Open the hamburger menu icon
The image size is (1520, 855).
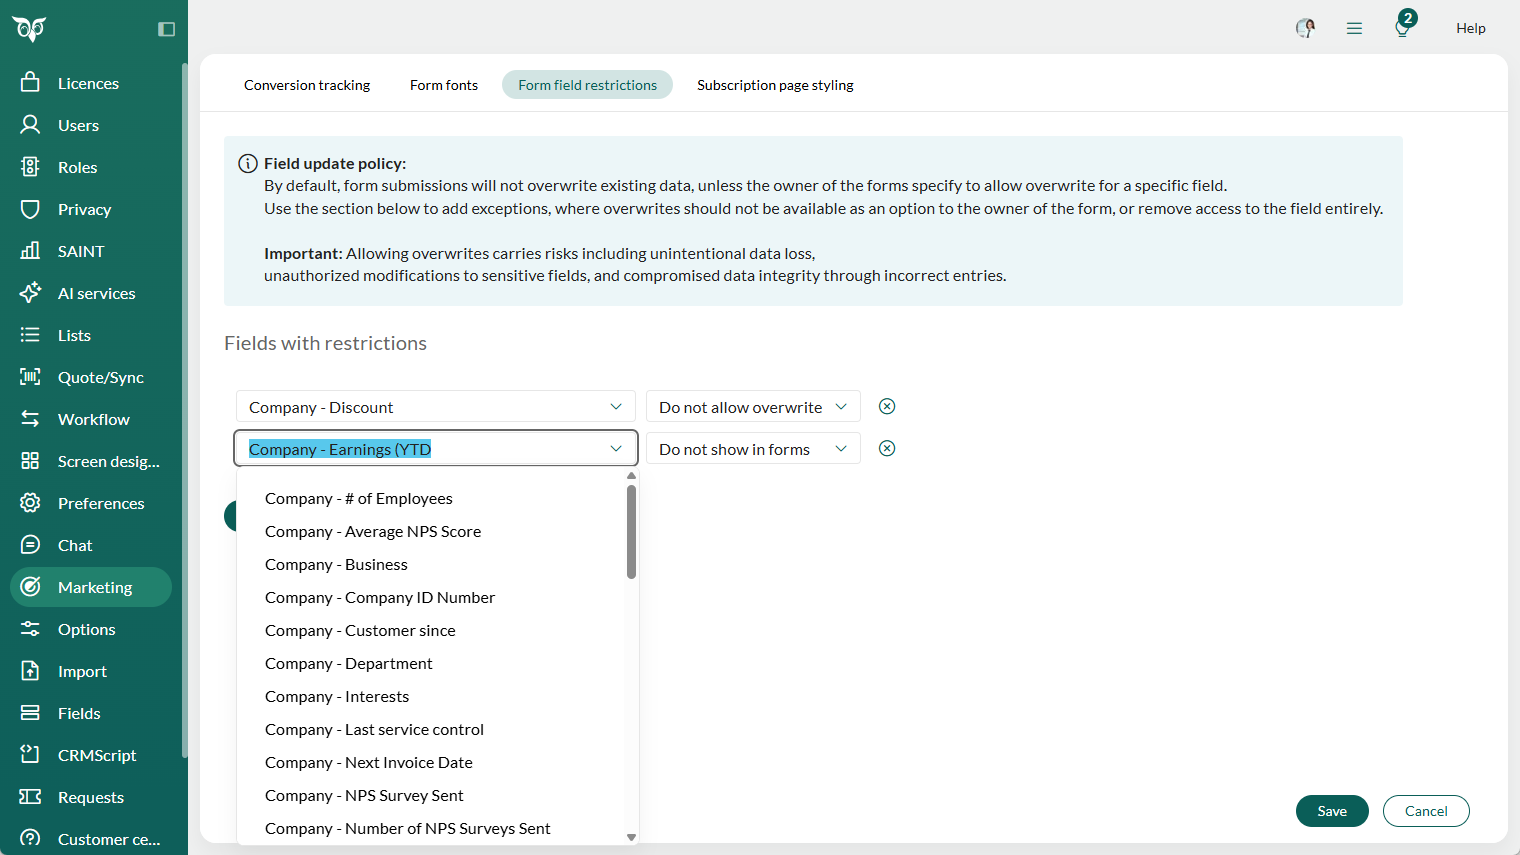(x=1354, y=28)
